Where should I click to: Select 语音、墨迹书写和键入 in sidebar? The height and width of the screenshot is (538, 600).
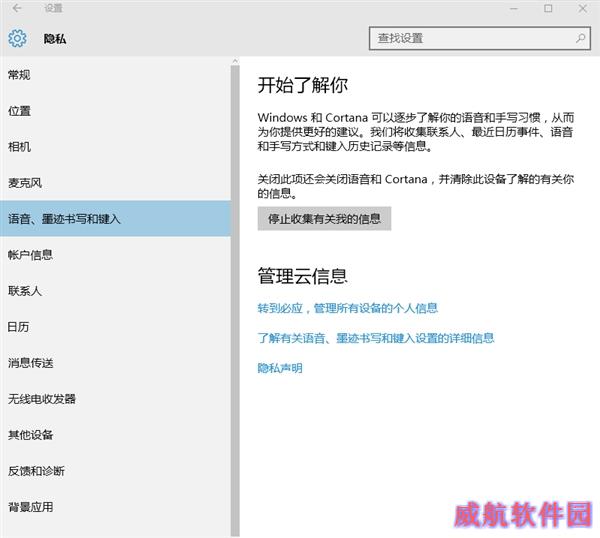[115, 219]
